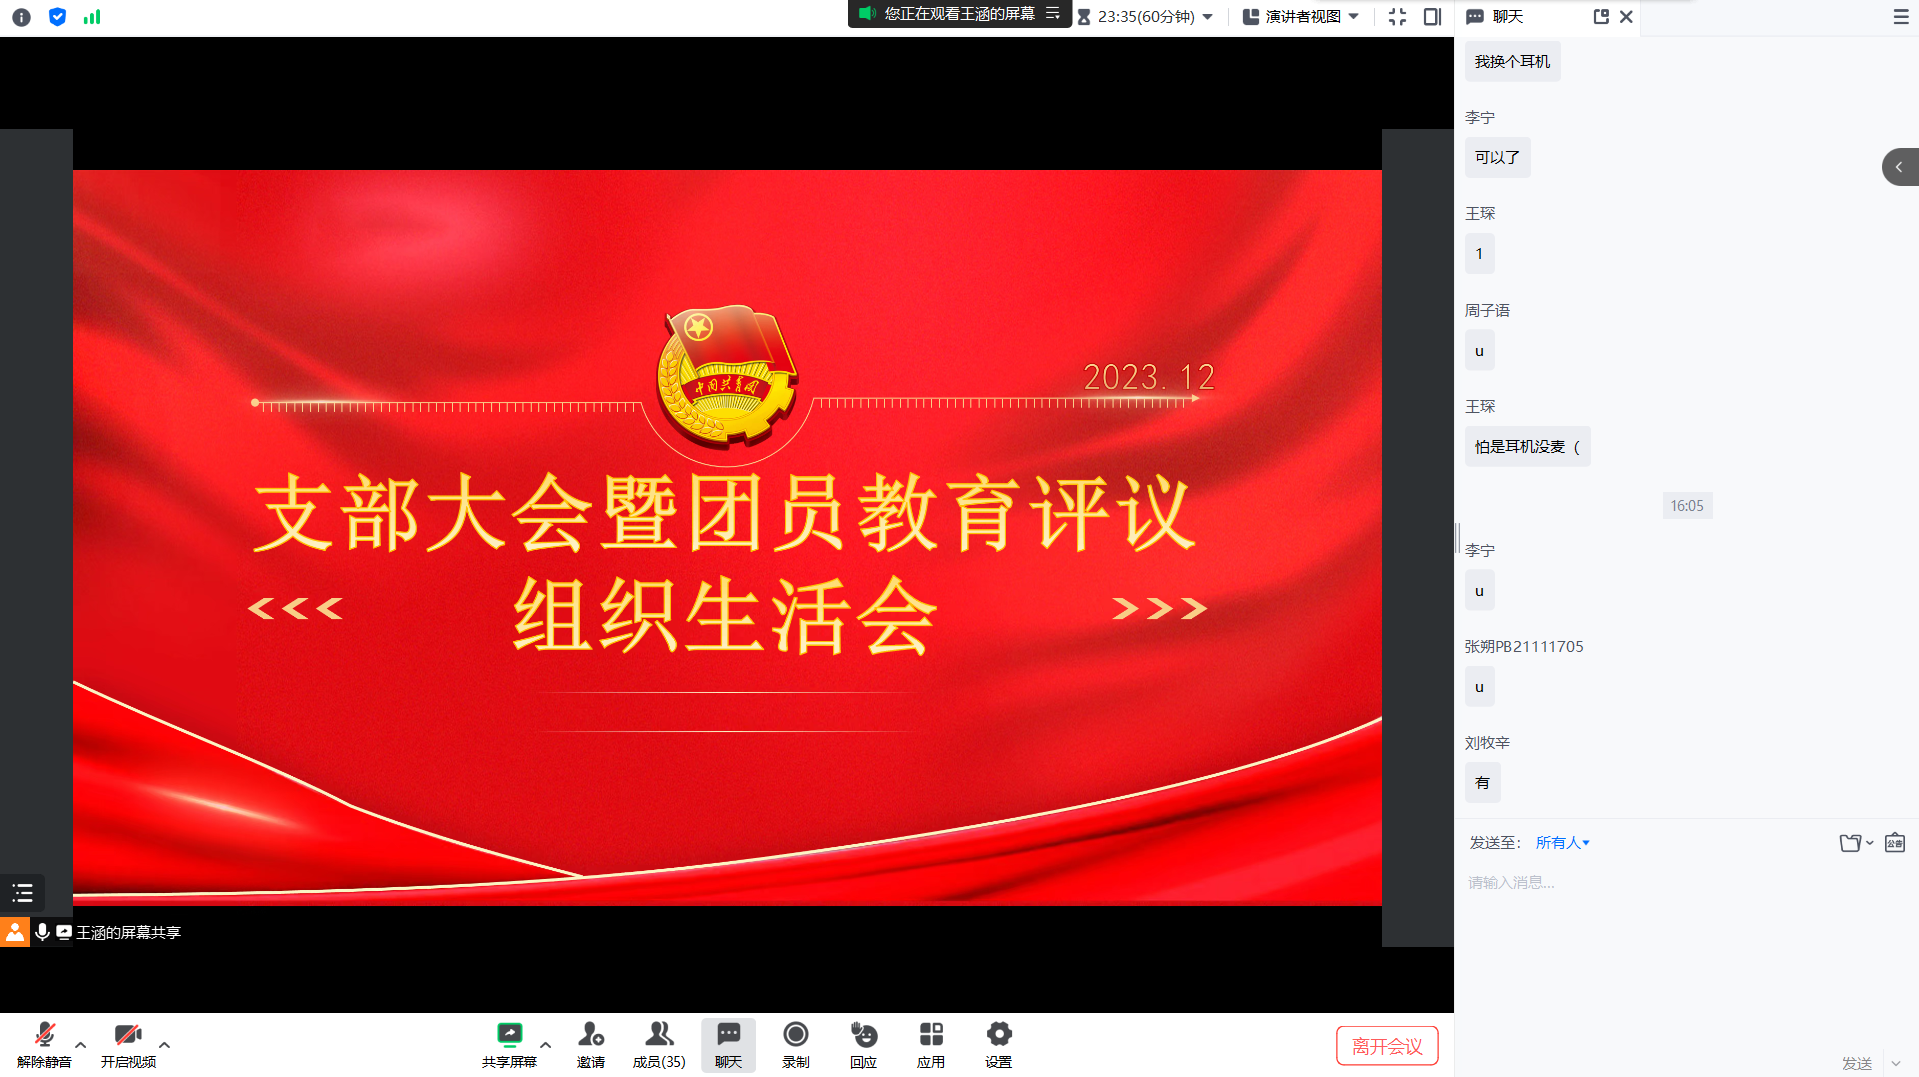The image size is (1919, 1077).
Task: Expand arrow next to the file folder icon
Action: [x=1870, y=843]
